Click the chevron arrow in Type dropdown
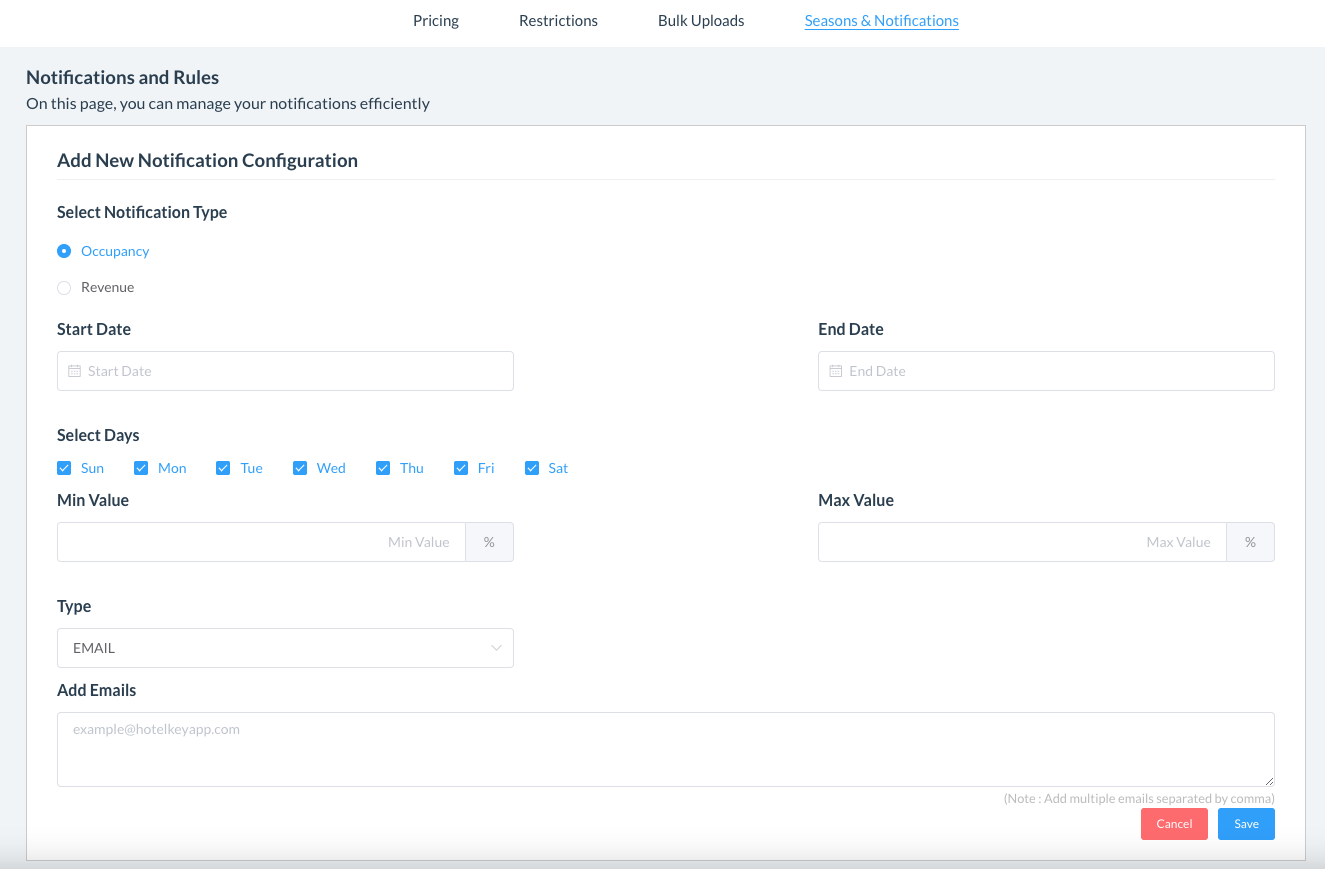1325x869 pixels. coord(496,648)
